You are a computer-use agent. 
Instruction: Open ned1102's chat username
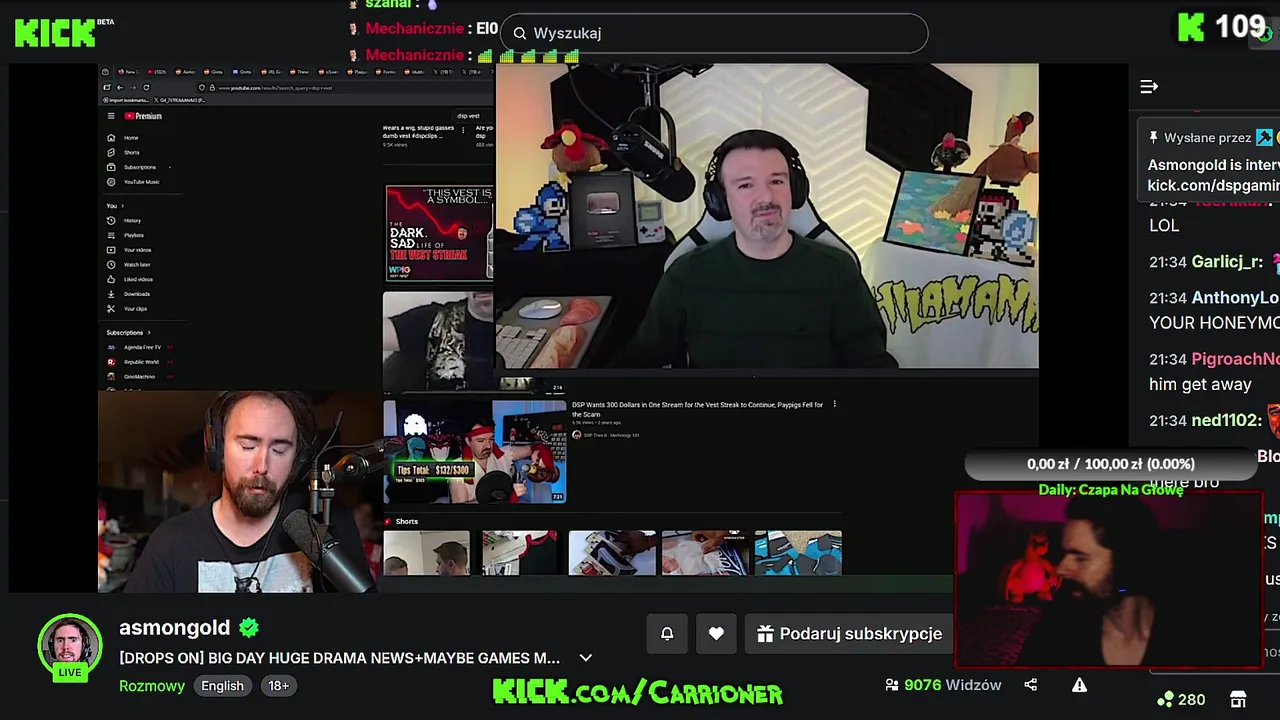pyautogui.click(x=1226, y=420)
